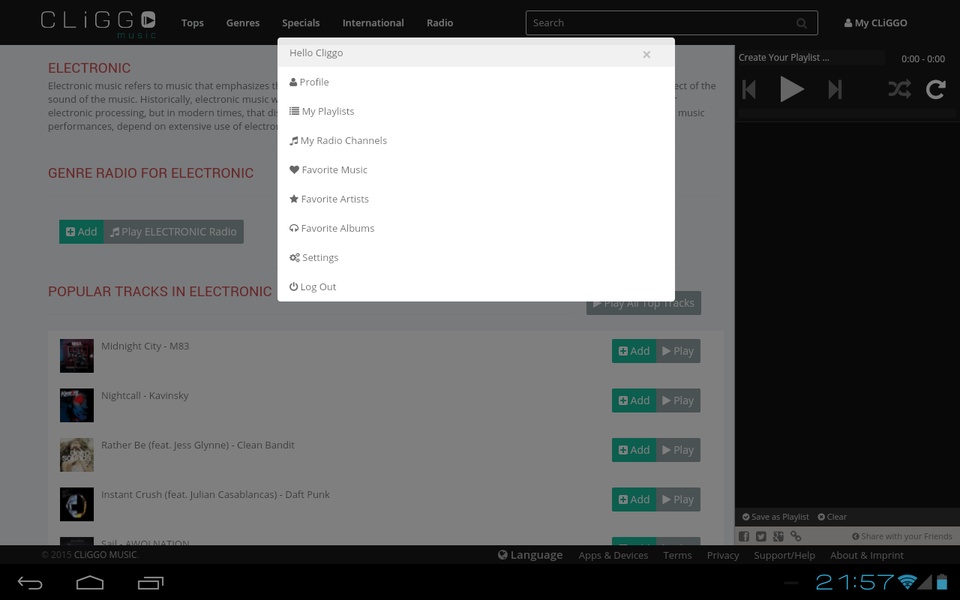Image resolution: width=960 pixels, height=600 pixels.
Task: Tap the Android back button
Action: coord(29,583)
